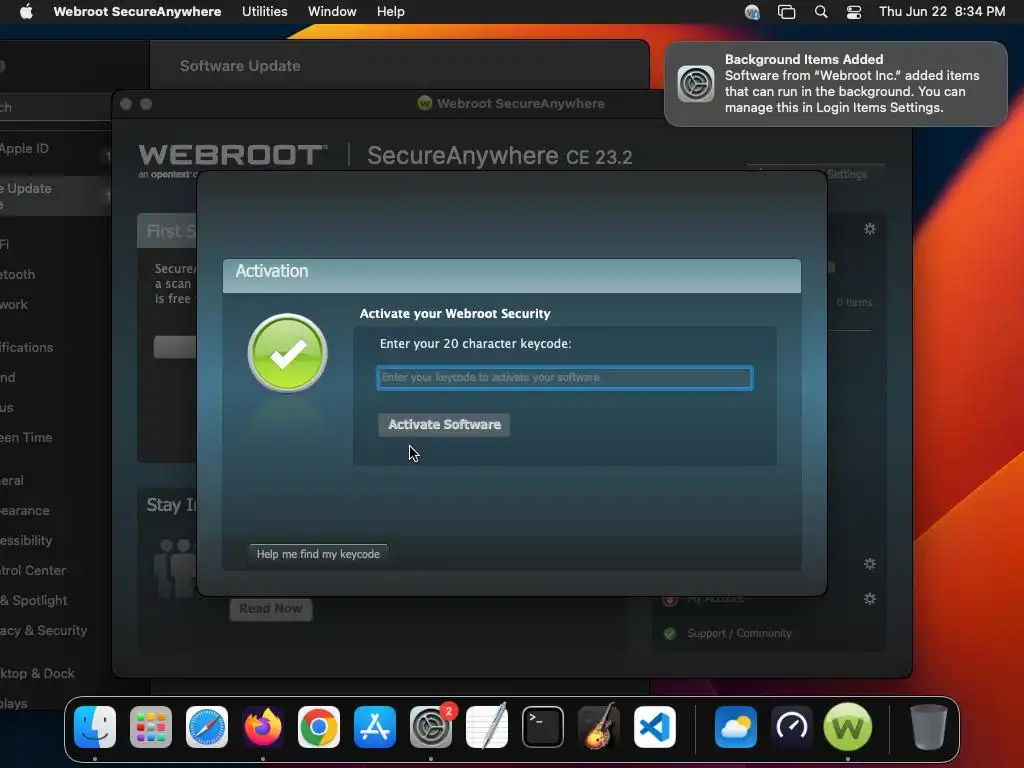
Task: Open Terminal from the Dock
Action: click(543, 726)
